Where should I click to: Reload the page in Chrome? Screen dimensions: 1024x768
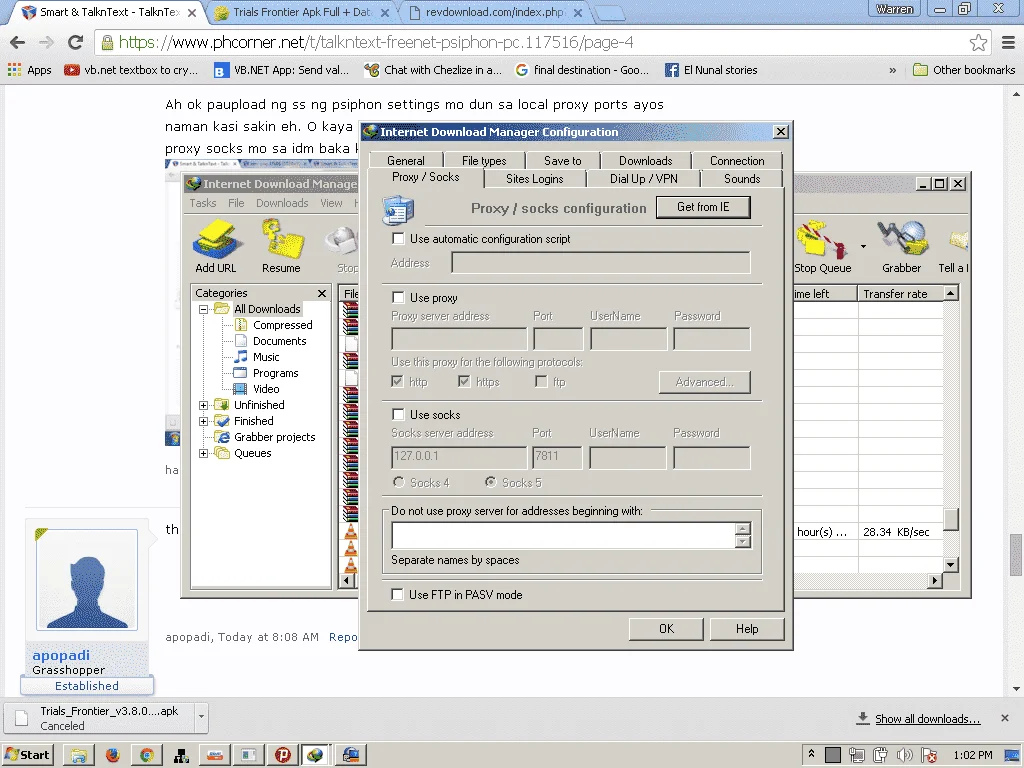coord(75,42)
